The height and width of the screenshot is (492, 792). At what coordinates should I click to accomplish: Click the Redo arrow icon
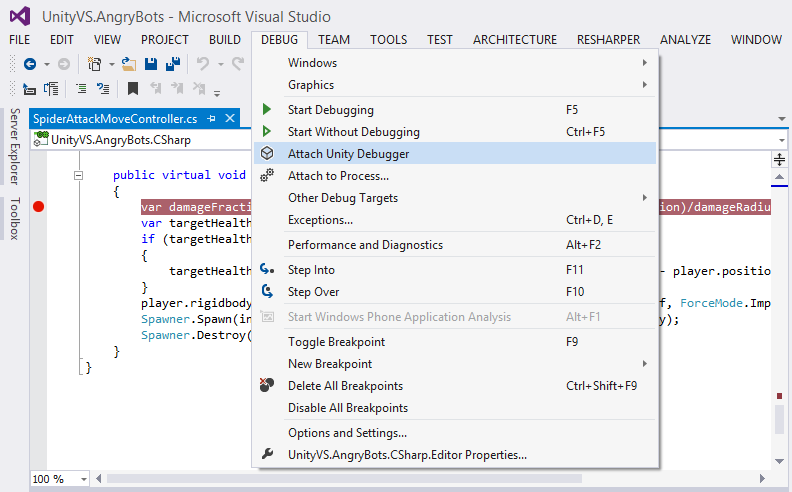238,64
